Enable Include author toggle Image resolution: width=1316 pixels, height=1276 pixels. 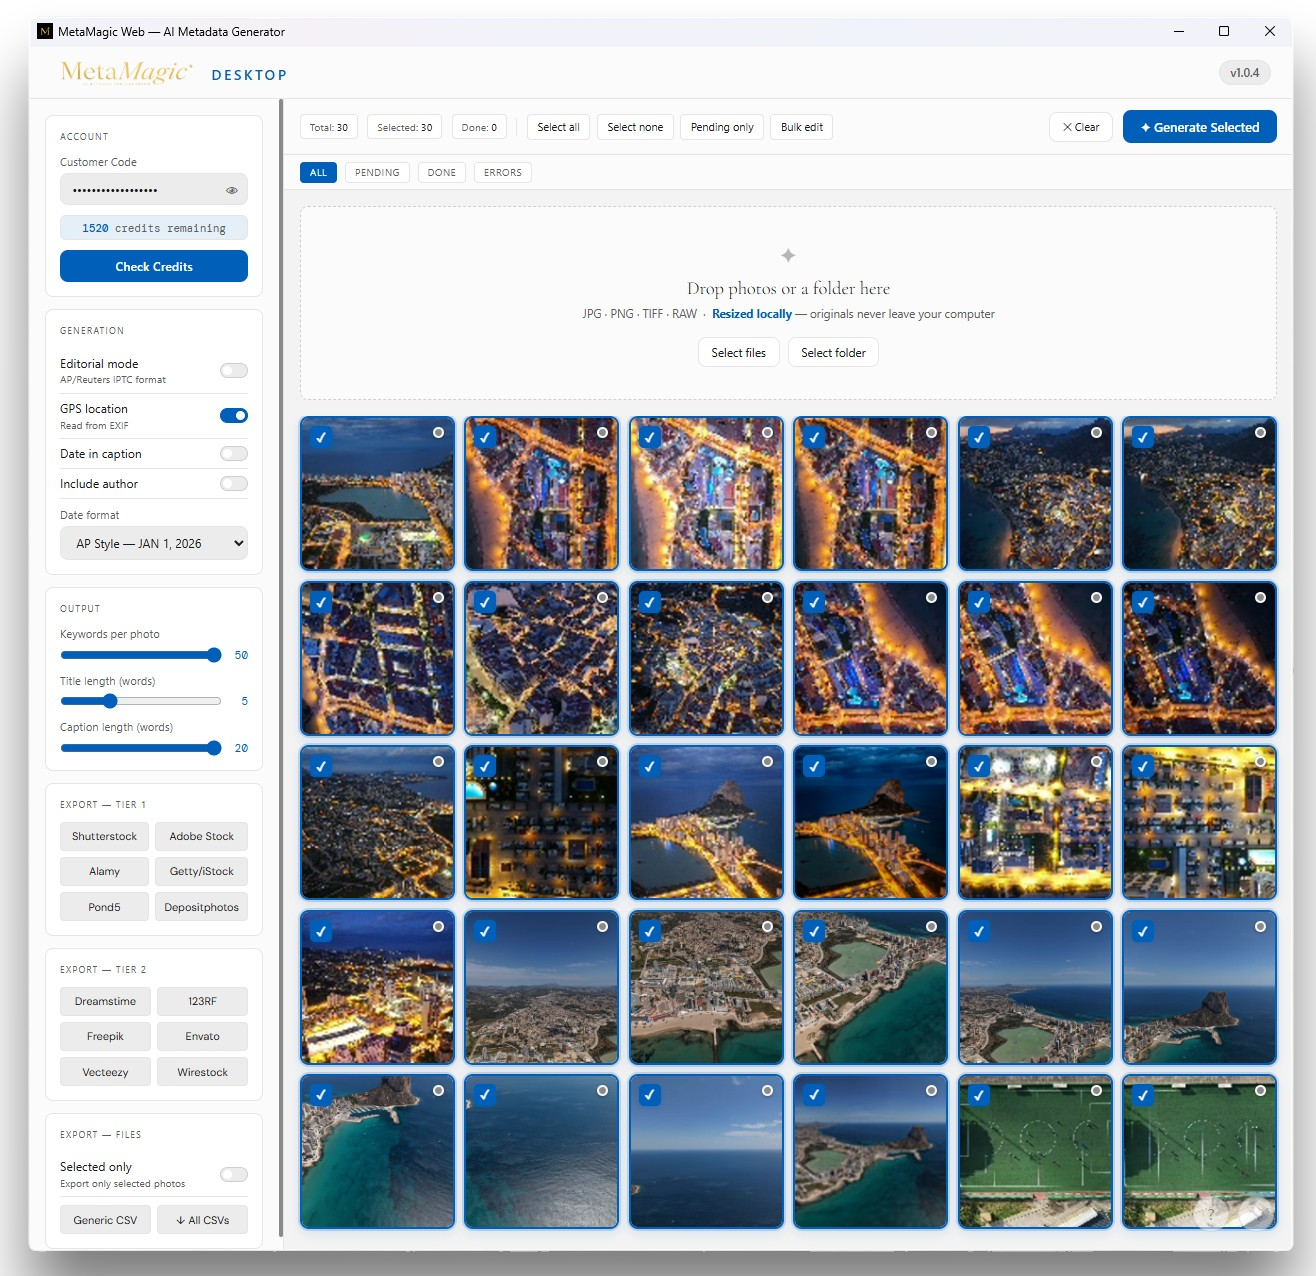(x=234, y=484)
